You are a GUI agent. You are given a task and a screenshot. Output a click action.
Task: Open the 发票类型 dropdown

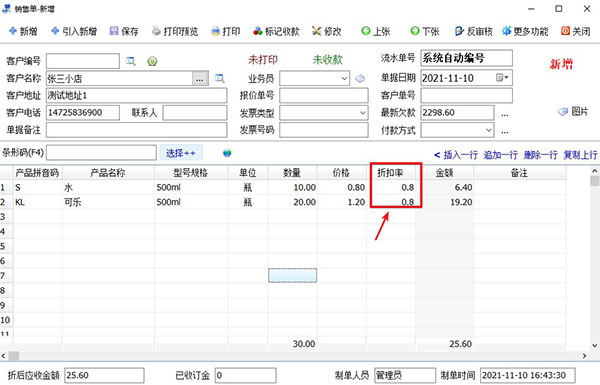click(362, 113)
